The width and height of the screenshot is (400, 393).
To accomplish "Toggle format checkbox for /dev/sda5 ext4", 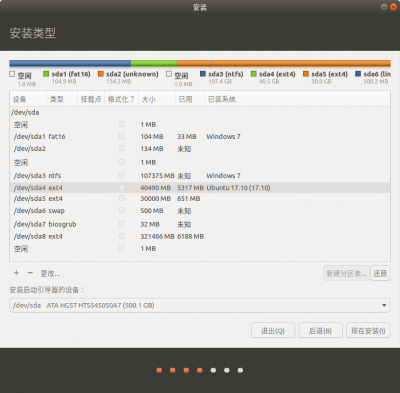I will point(122,198).
